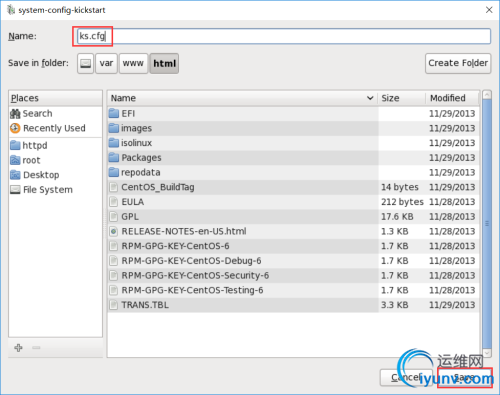Select the EULA file icon
This screenshot has height=395, width=500.
click(x=114, y=202)
